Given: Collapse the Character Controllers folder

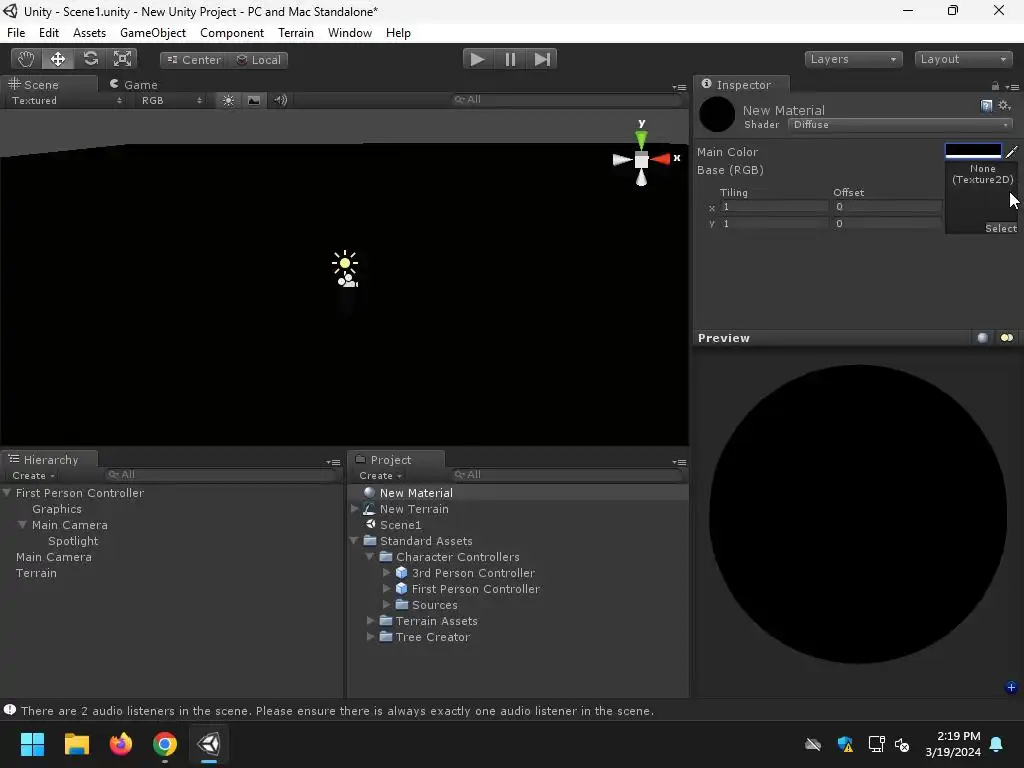Looking at the screenshot, I should click(370, 556).
